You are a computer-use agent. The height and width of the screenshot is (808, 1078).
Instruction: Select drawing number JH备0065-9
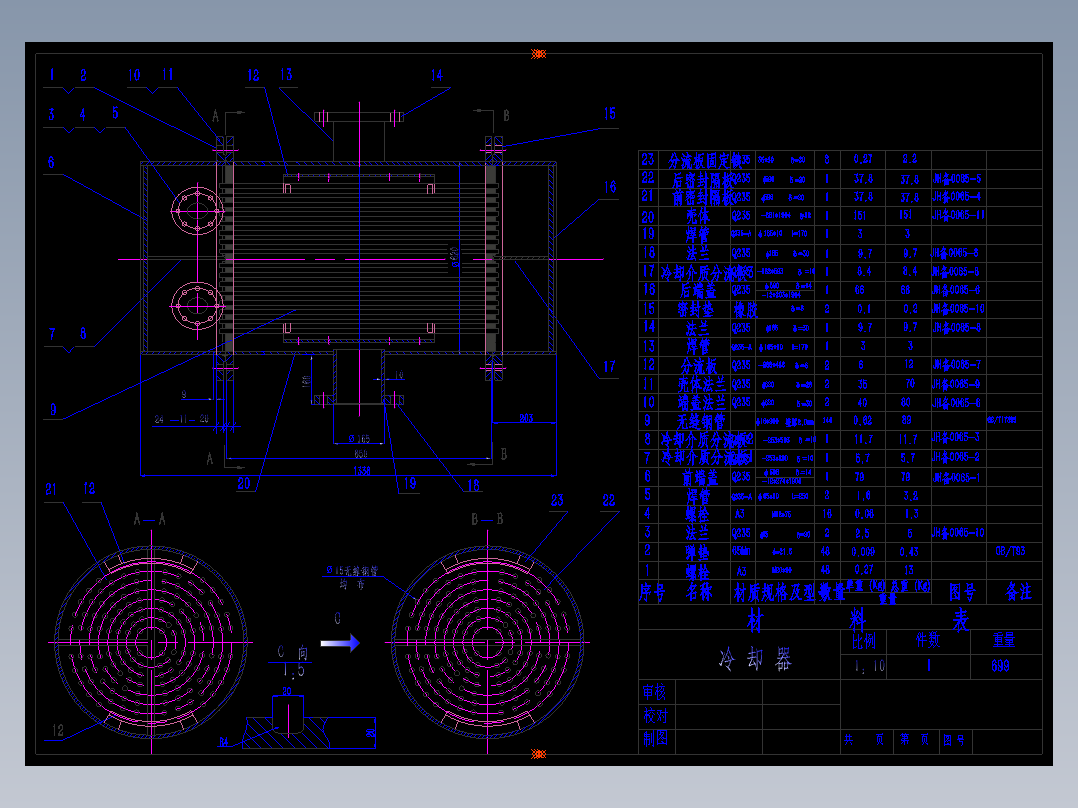click(x=956, y=384)
